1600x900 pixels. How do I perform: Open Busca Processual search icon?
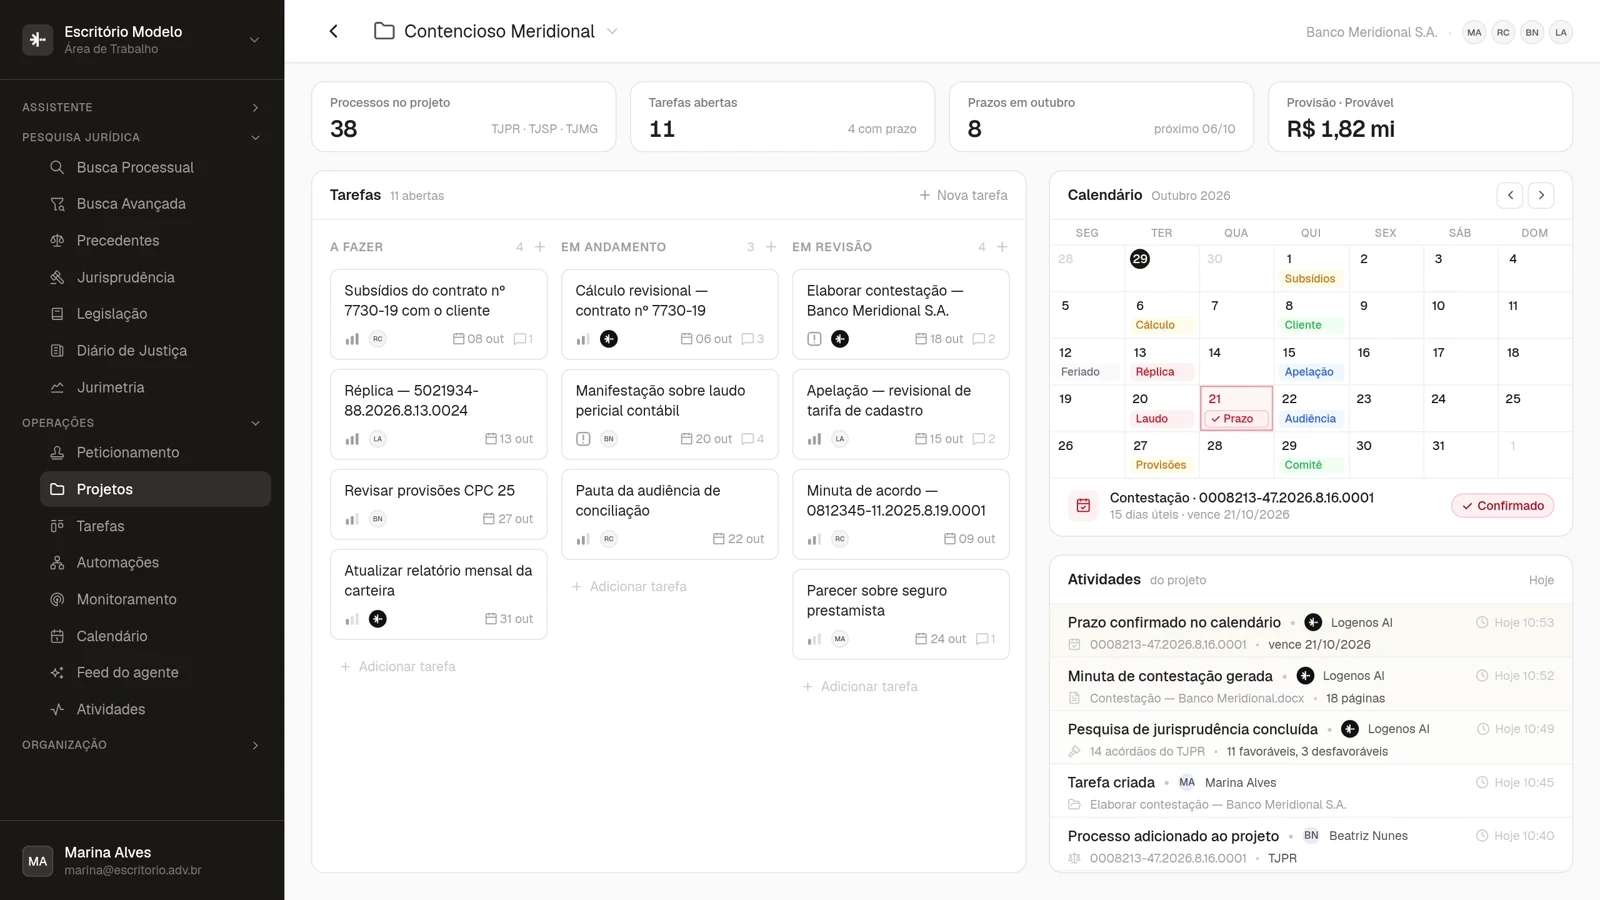click(57, 167)
